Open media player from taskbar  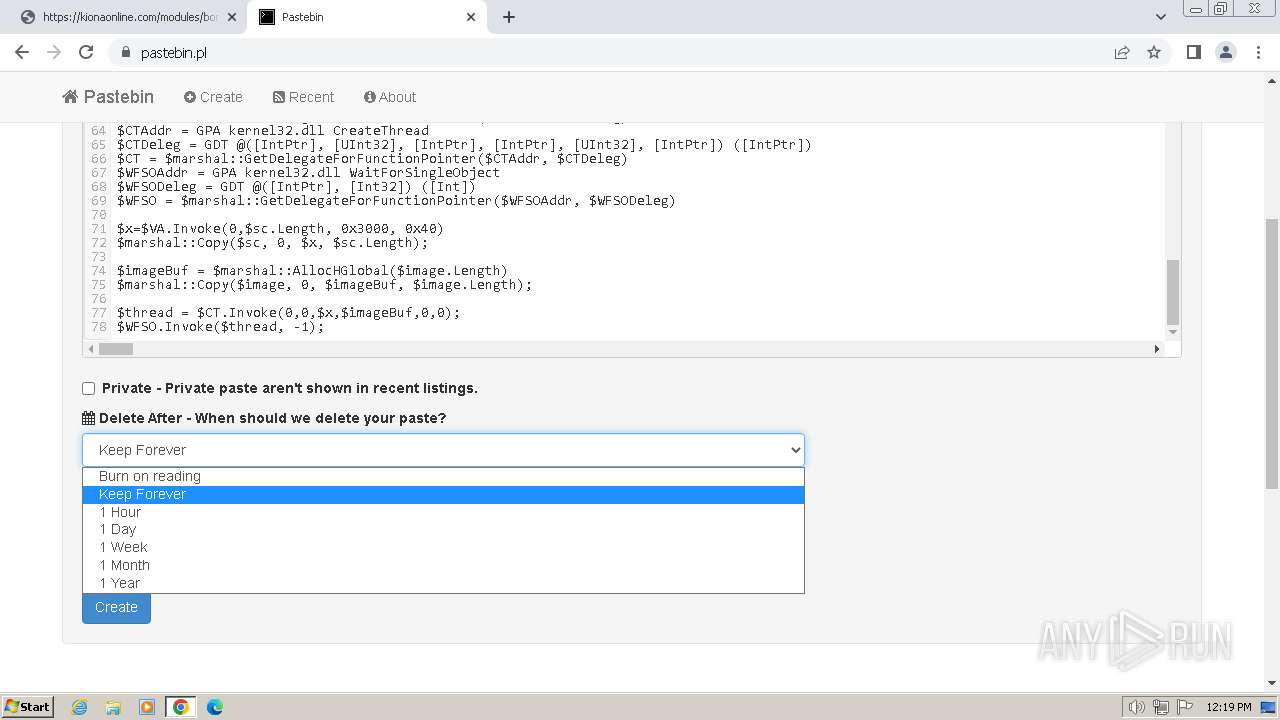click(147, 707)
